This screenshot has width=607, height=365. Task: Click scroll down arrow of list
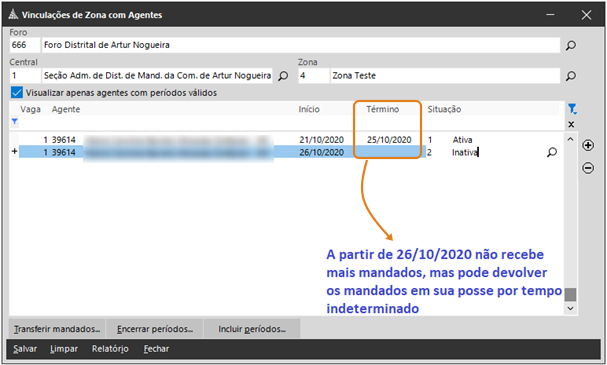pyautogui.click(x=570, y=308)
